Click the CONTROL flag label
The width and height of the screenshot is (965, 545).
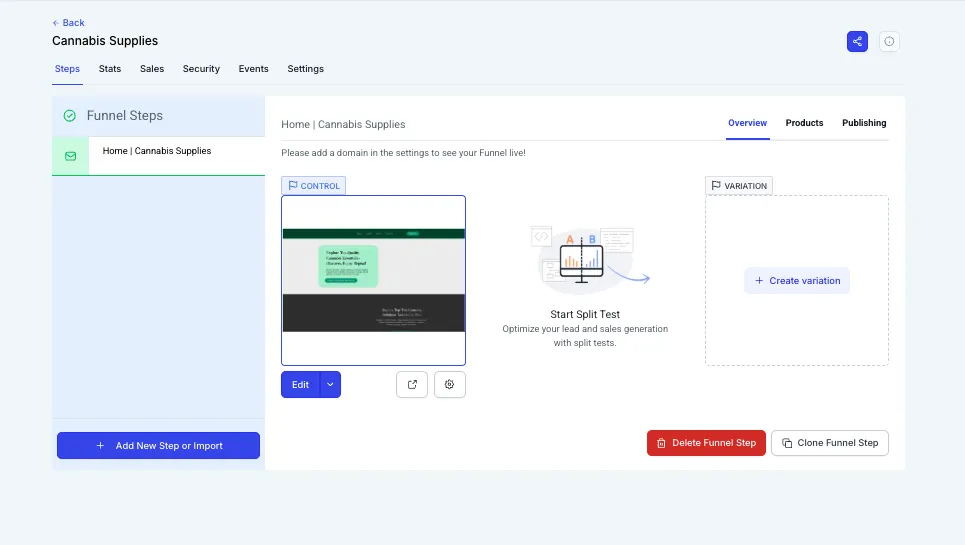[313, 186]
